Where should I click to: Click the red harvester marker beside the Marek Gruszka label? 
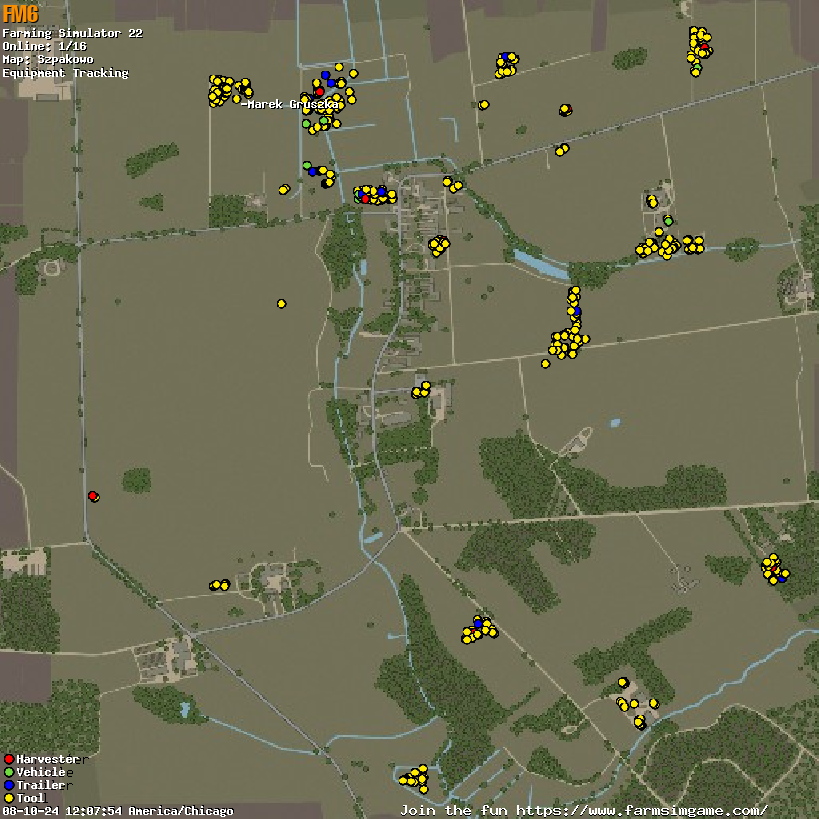point(319,92)
